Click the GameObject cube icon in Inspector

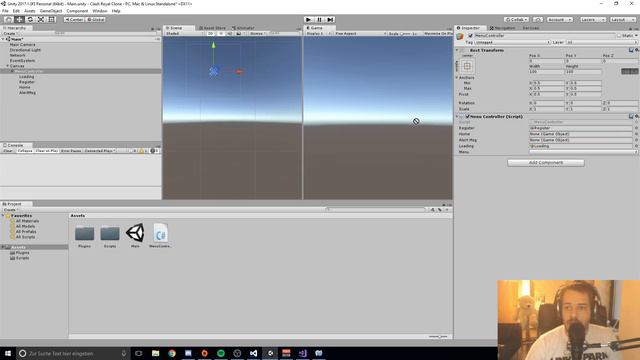click(460, 36)
